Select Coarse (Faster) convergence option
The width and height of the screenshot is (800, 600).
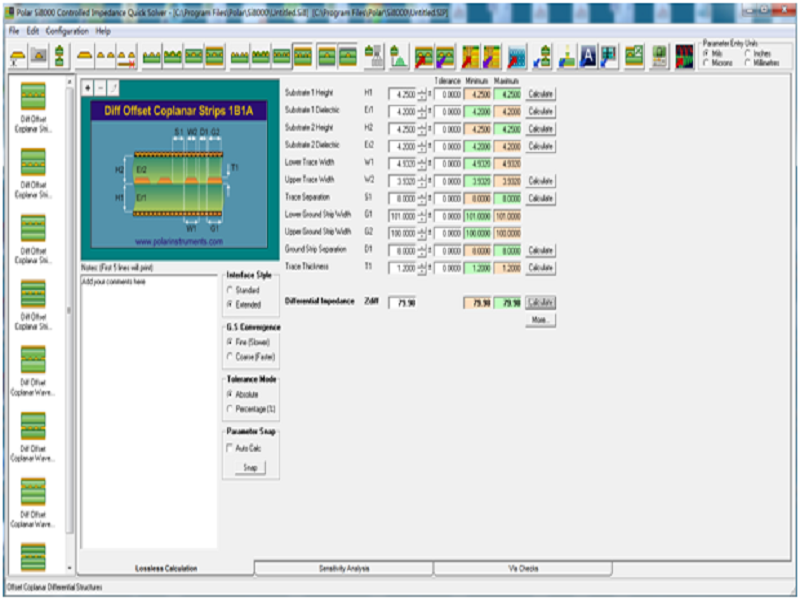click(231, 356)
